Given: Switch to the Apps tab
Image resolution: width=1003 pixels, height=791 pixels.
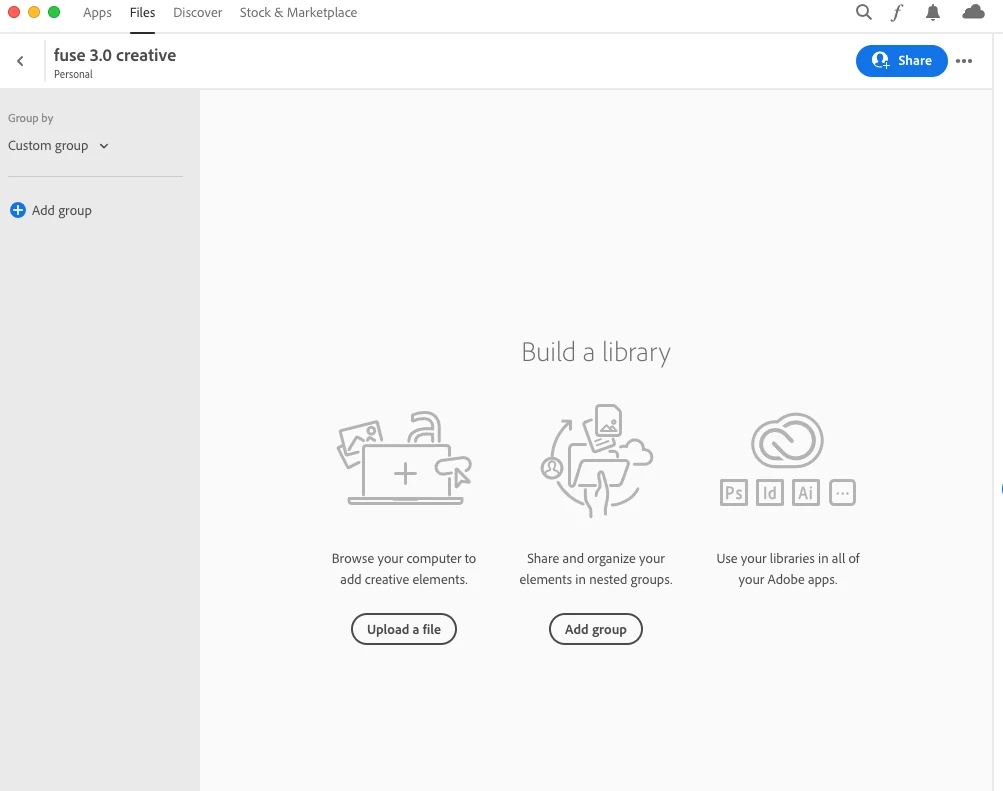Looking at the screenshot, I should click(x=97, y=13).
